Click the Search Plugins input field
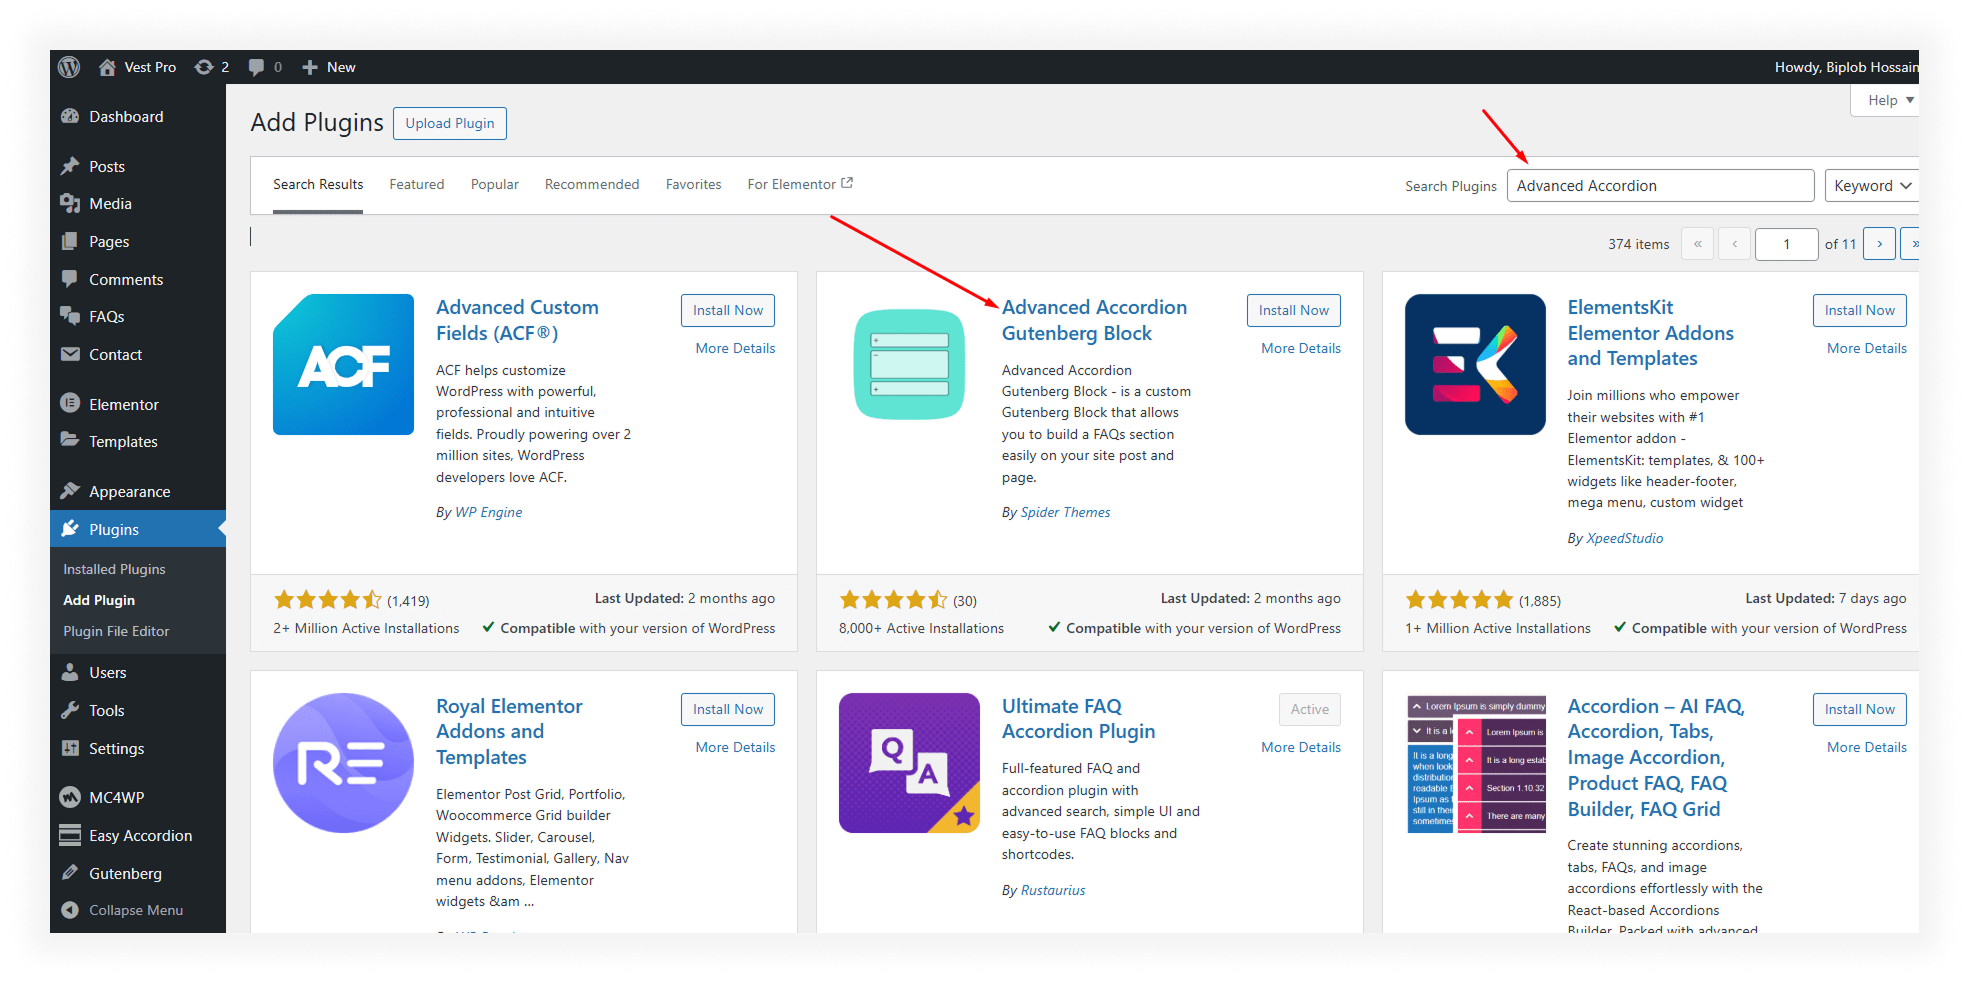 pos(1660,186)
